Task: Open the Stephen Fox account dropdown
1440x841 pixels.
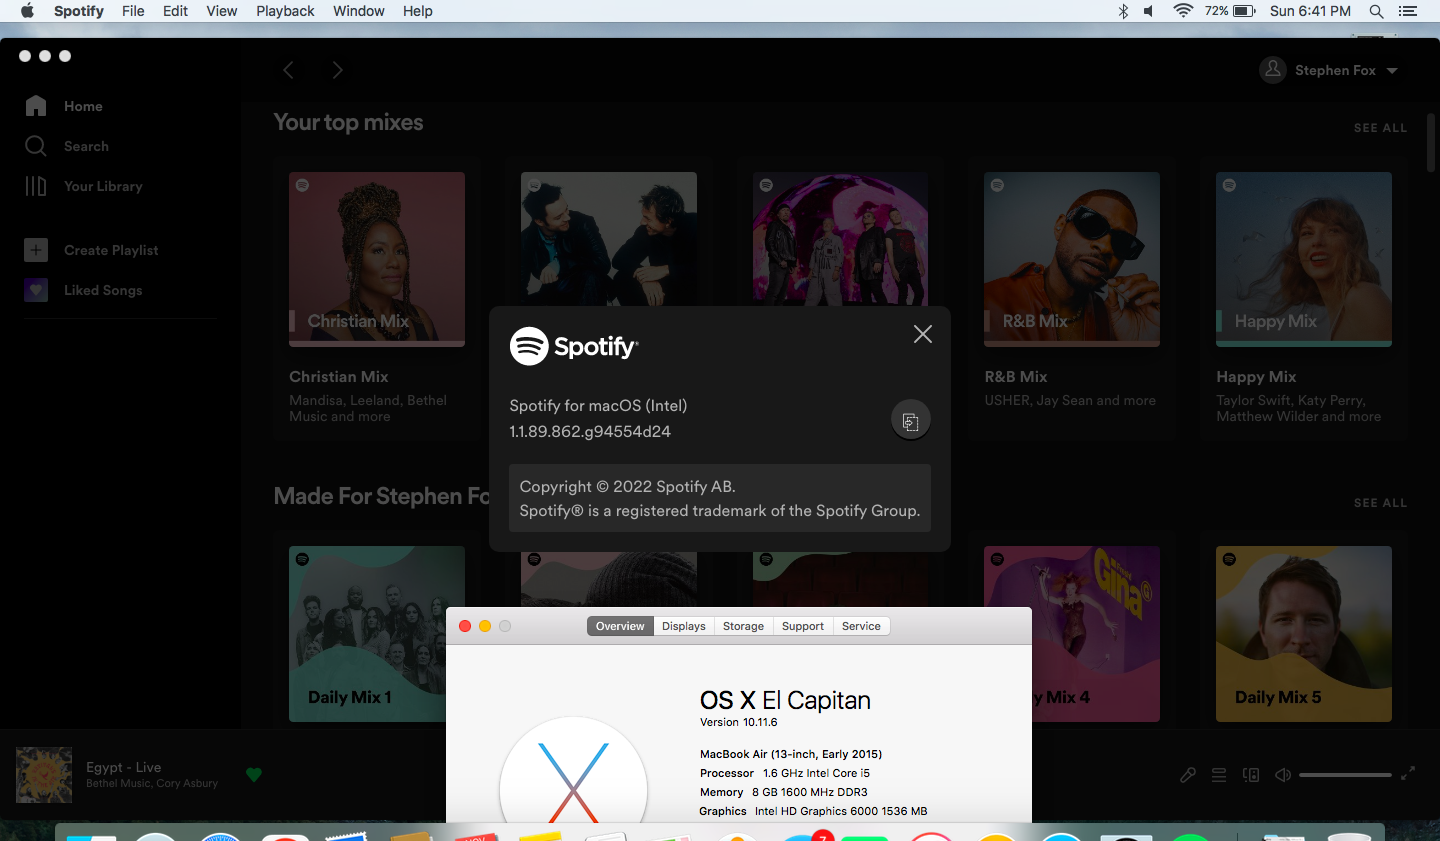Action: click(1329, 70)
